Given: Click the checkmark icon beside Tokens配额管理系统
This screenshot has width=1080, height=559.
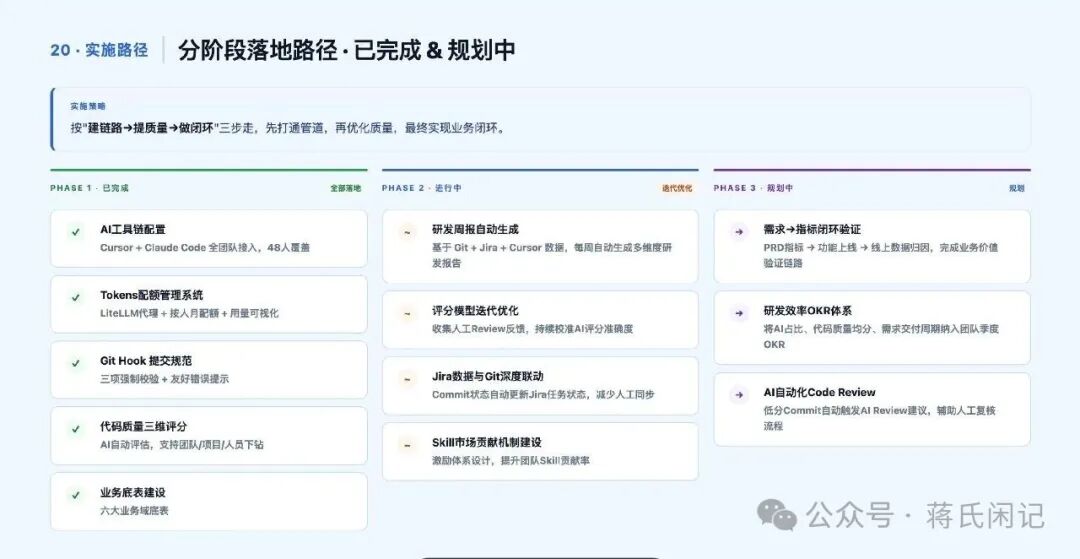Looking at the screenshot, I should (76, 297).
